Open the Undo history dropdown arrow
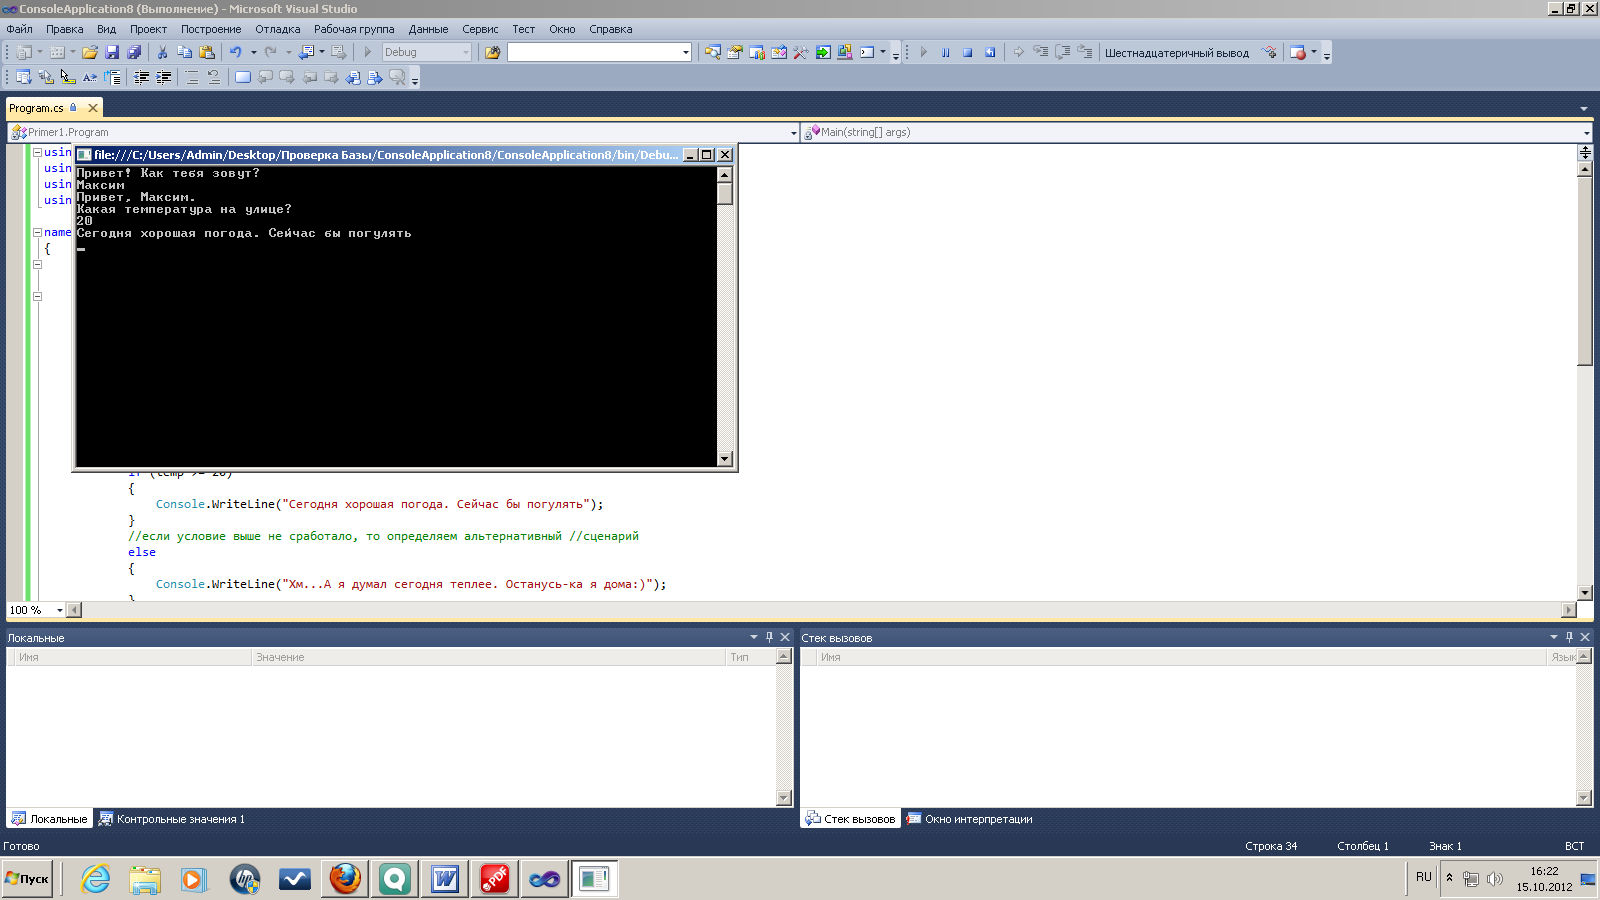This screenshot has width=1600, height=900. pyautogui.click(x=253, y=52)
